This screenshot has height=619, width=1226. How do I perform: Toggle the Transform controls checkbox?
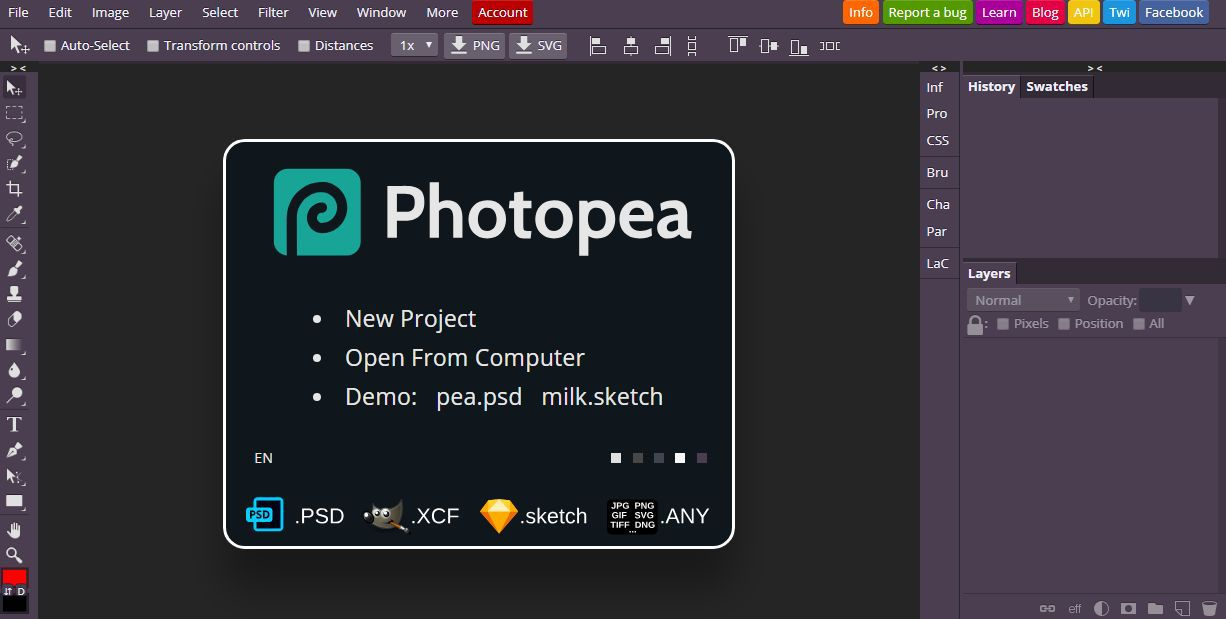tap(153, 46)
